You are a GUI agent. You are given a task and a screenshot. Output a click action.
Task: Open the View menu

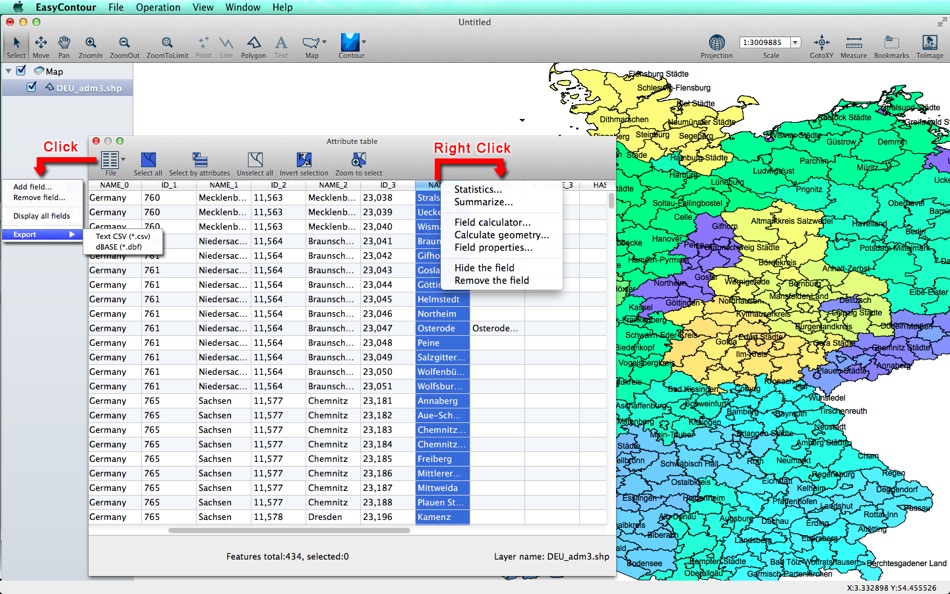click(202, 7)
